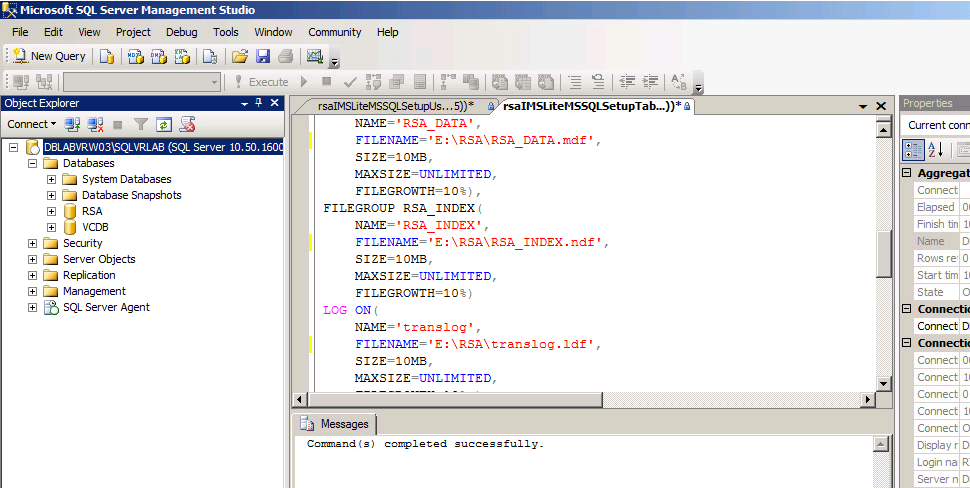Image resolution: width=970 pixels, height=488 pixels.
Task: Click the Debug play arrow icon
Action: (x=304, y=82)
